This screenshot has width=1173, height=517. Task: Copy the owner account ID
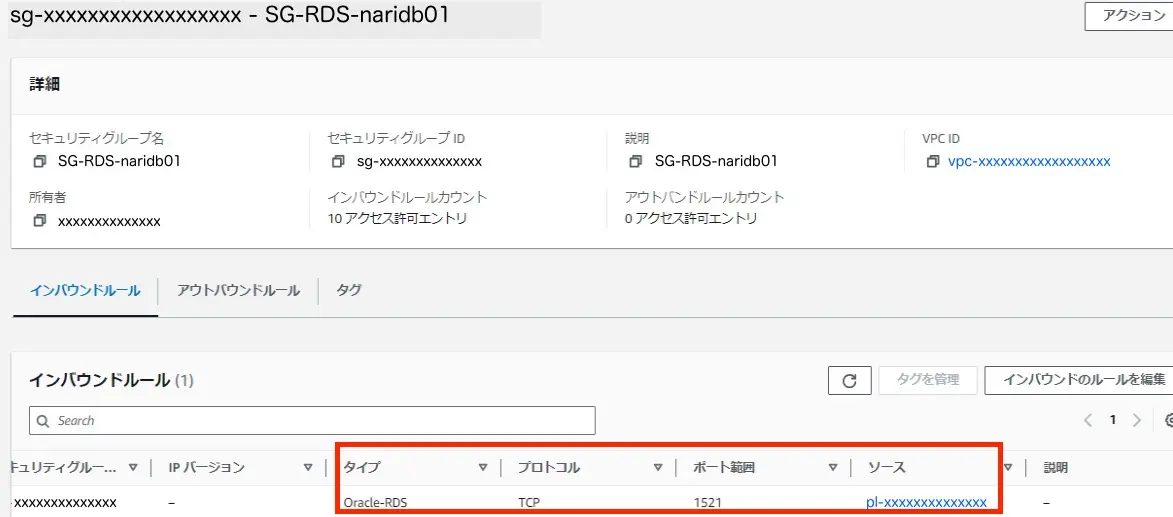click(39, 221)
